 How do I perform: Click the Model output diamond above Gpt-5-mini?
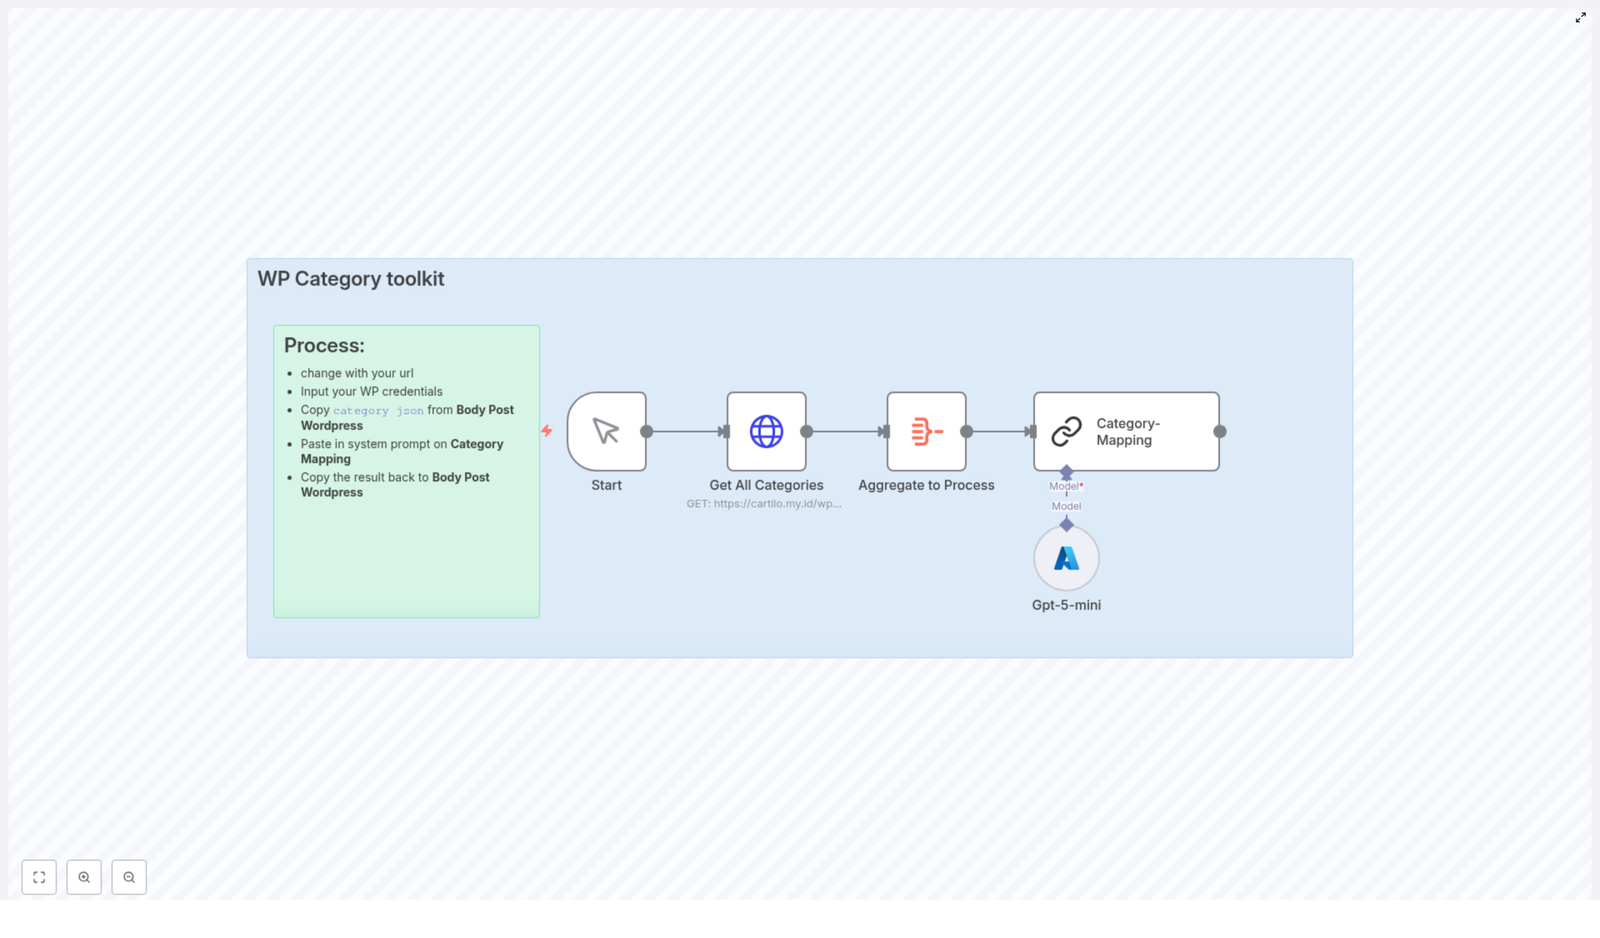coord(1066,524)
